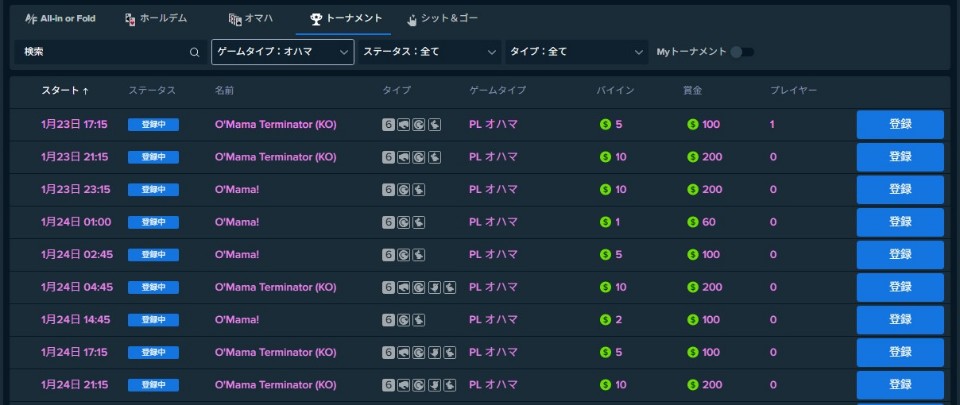This screenshot has width=960, height=405.
Task: Click the 賞金 column header
Action: (x=692, y=91)
